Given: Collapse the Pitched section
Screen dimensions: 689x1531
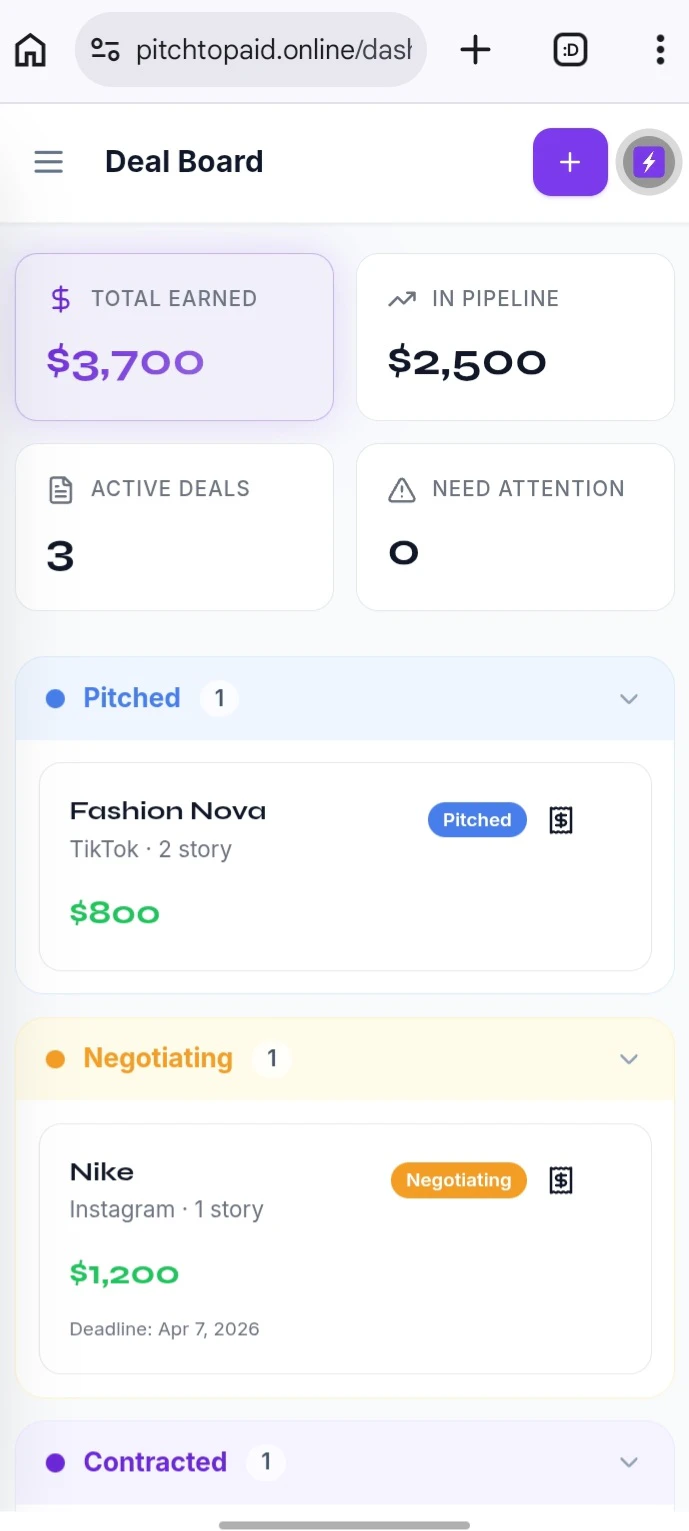Looking at the screenshot, I should click(628, 699).
